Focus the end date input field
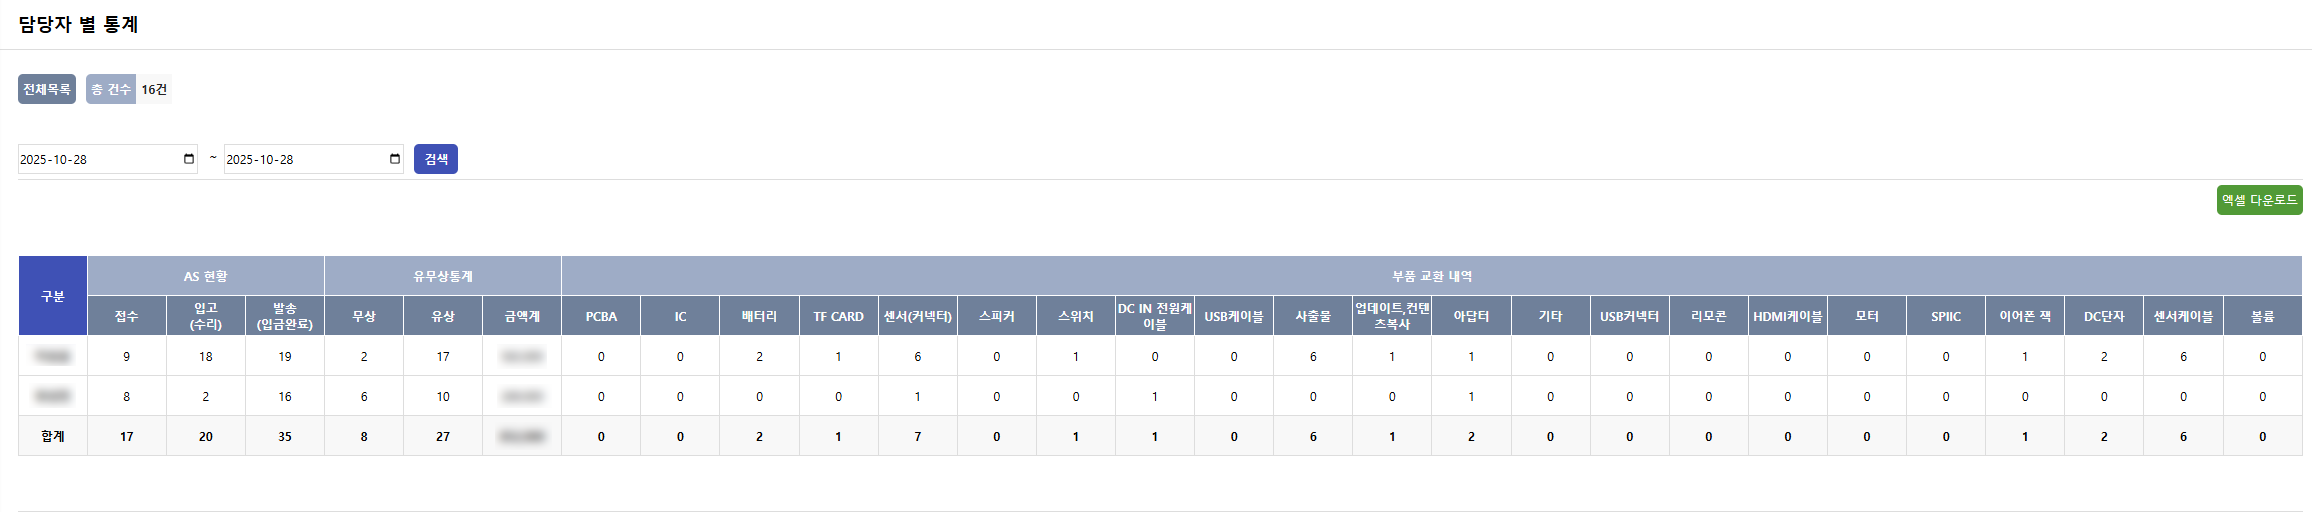The width and height of the screenshot is (2312, 512). (300, 159)
